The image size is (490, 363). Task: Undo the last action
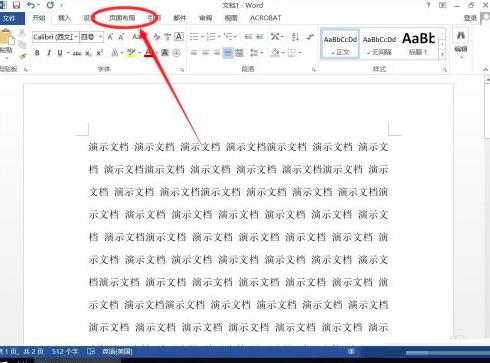click(x=31, y=5)
